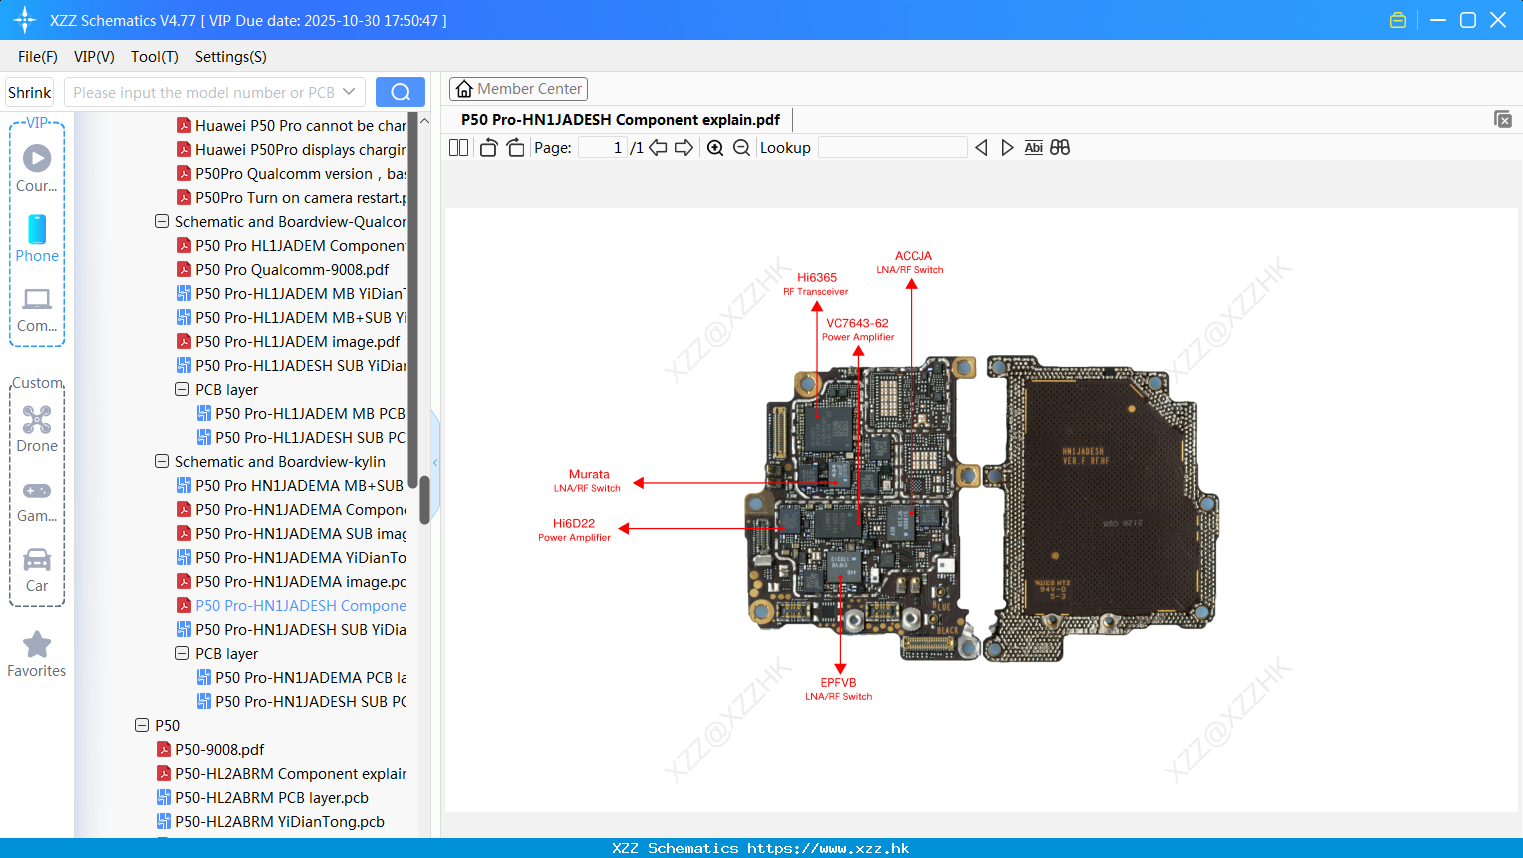This screenshot has width=1523, height=858.
Task: Open P50-9008.pdf
Action: click(210, 749)
